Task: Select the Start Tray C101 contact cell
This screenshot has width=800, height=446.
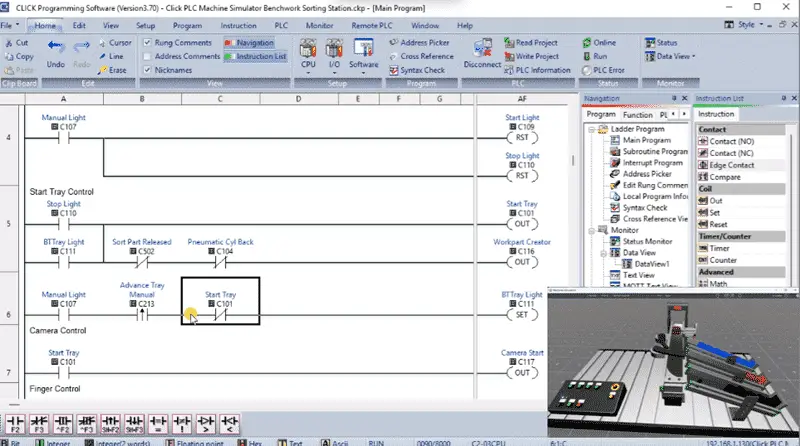Action: tap(220, 301)
